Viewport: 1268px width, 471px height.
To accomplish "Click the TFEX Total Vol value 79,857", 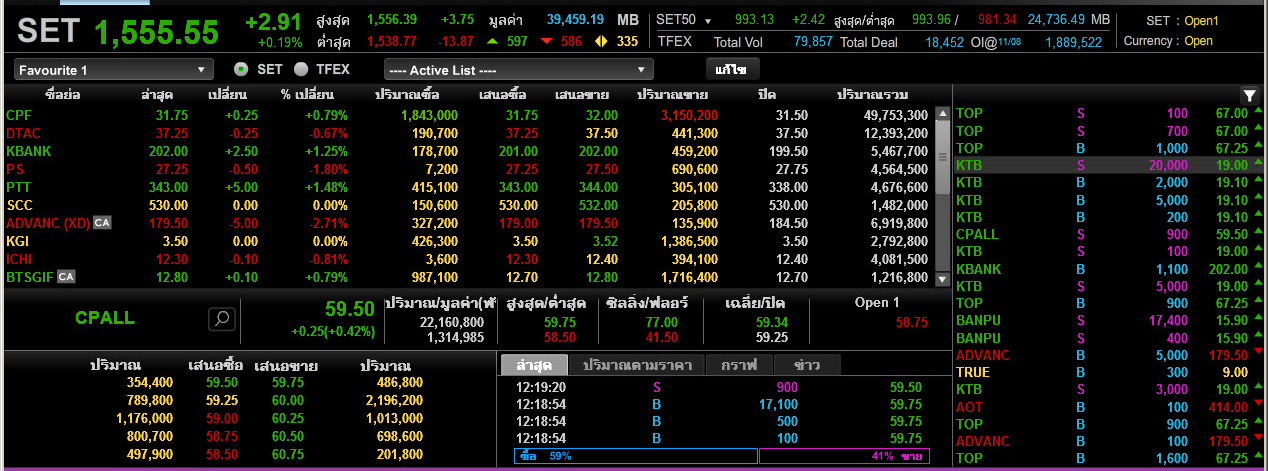I will pyautogui.click(x=813, y=42).
